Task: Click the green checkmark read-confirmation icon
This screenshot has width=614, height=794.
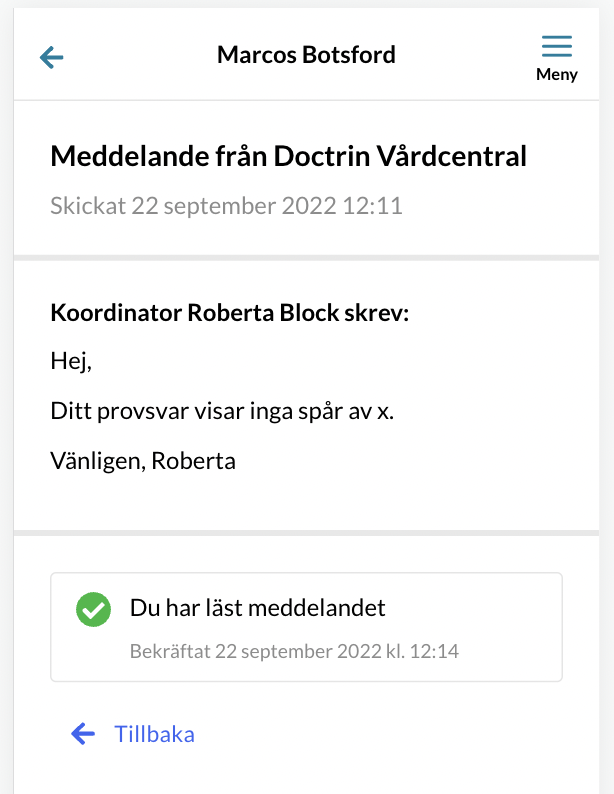Action: 94,609
